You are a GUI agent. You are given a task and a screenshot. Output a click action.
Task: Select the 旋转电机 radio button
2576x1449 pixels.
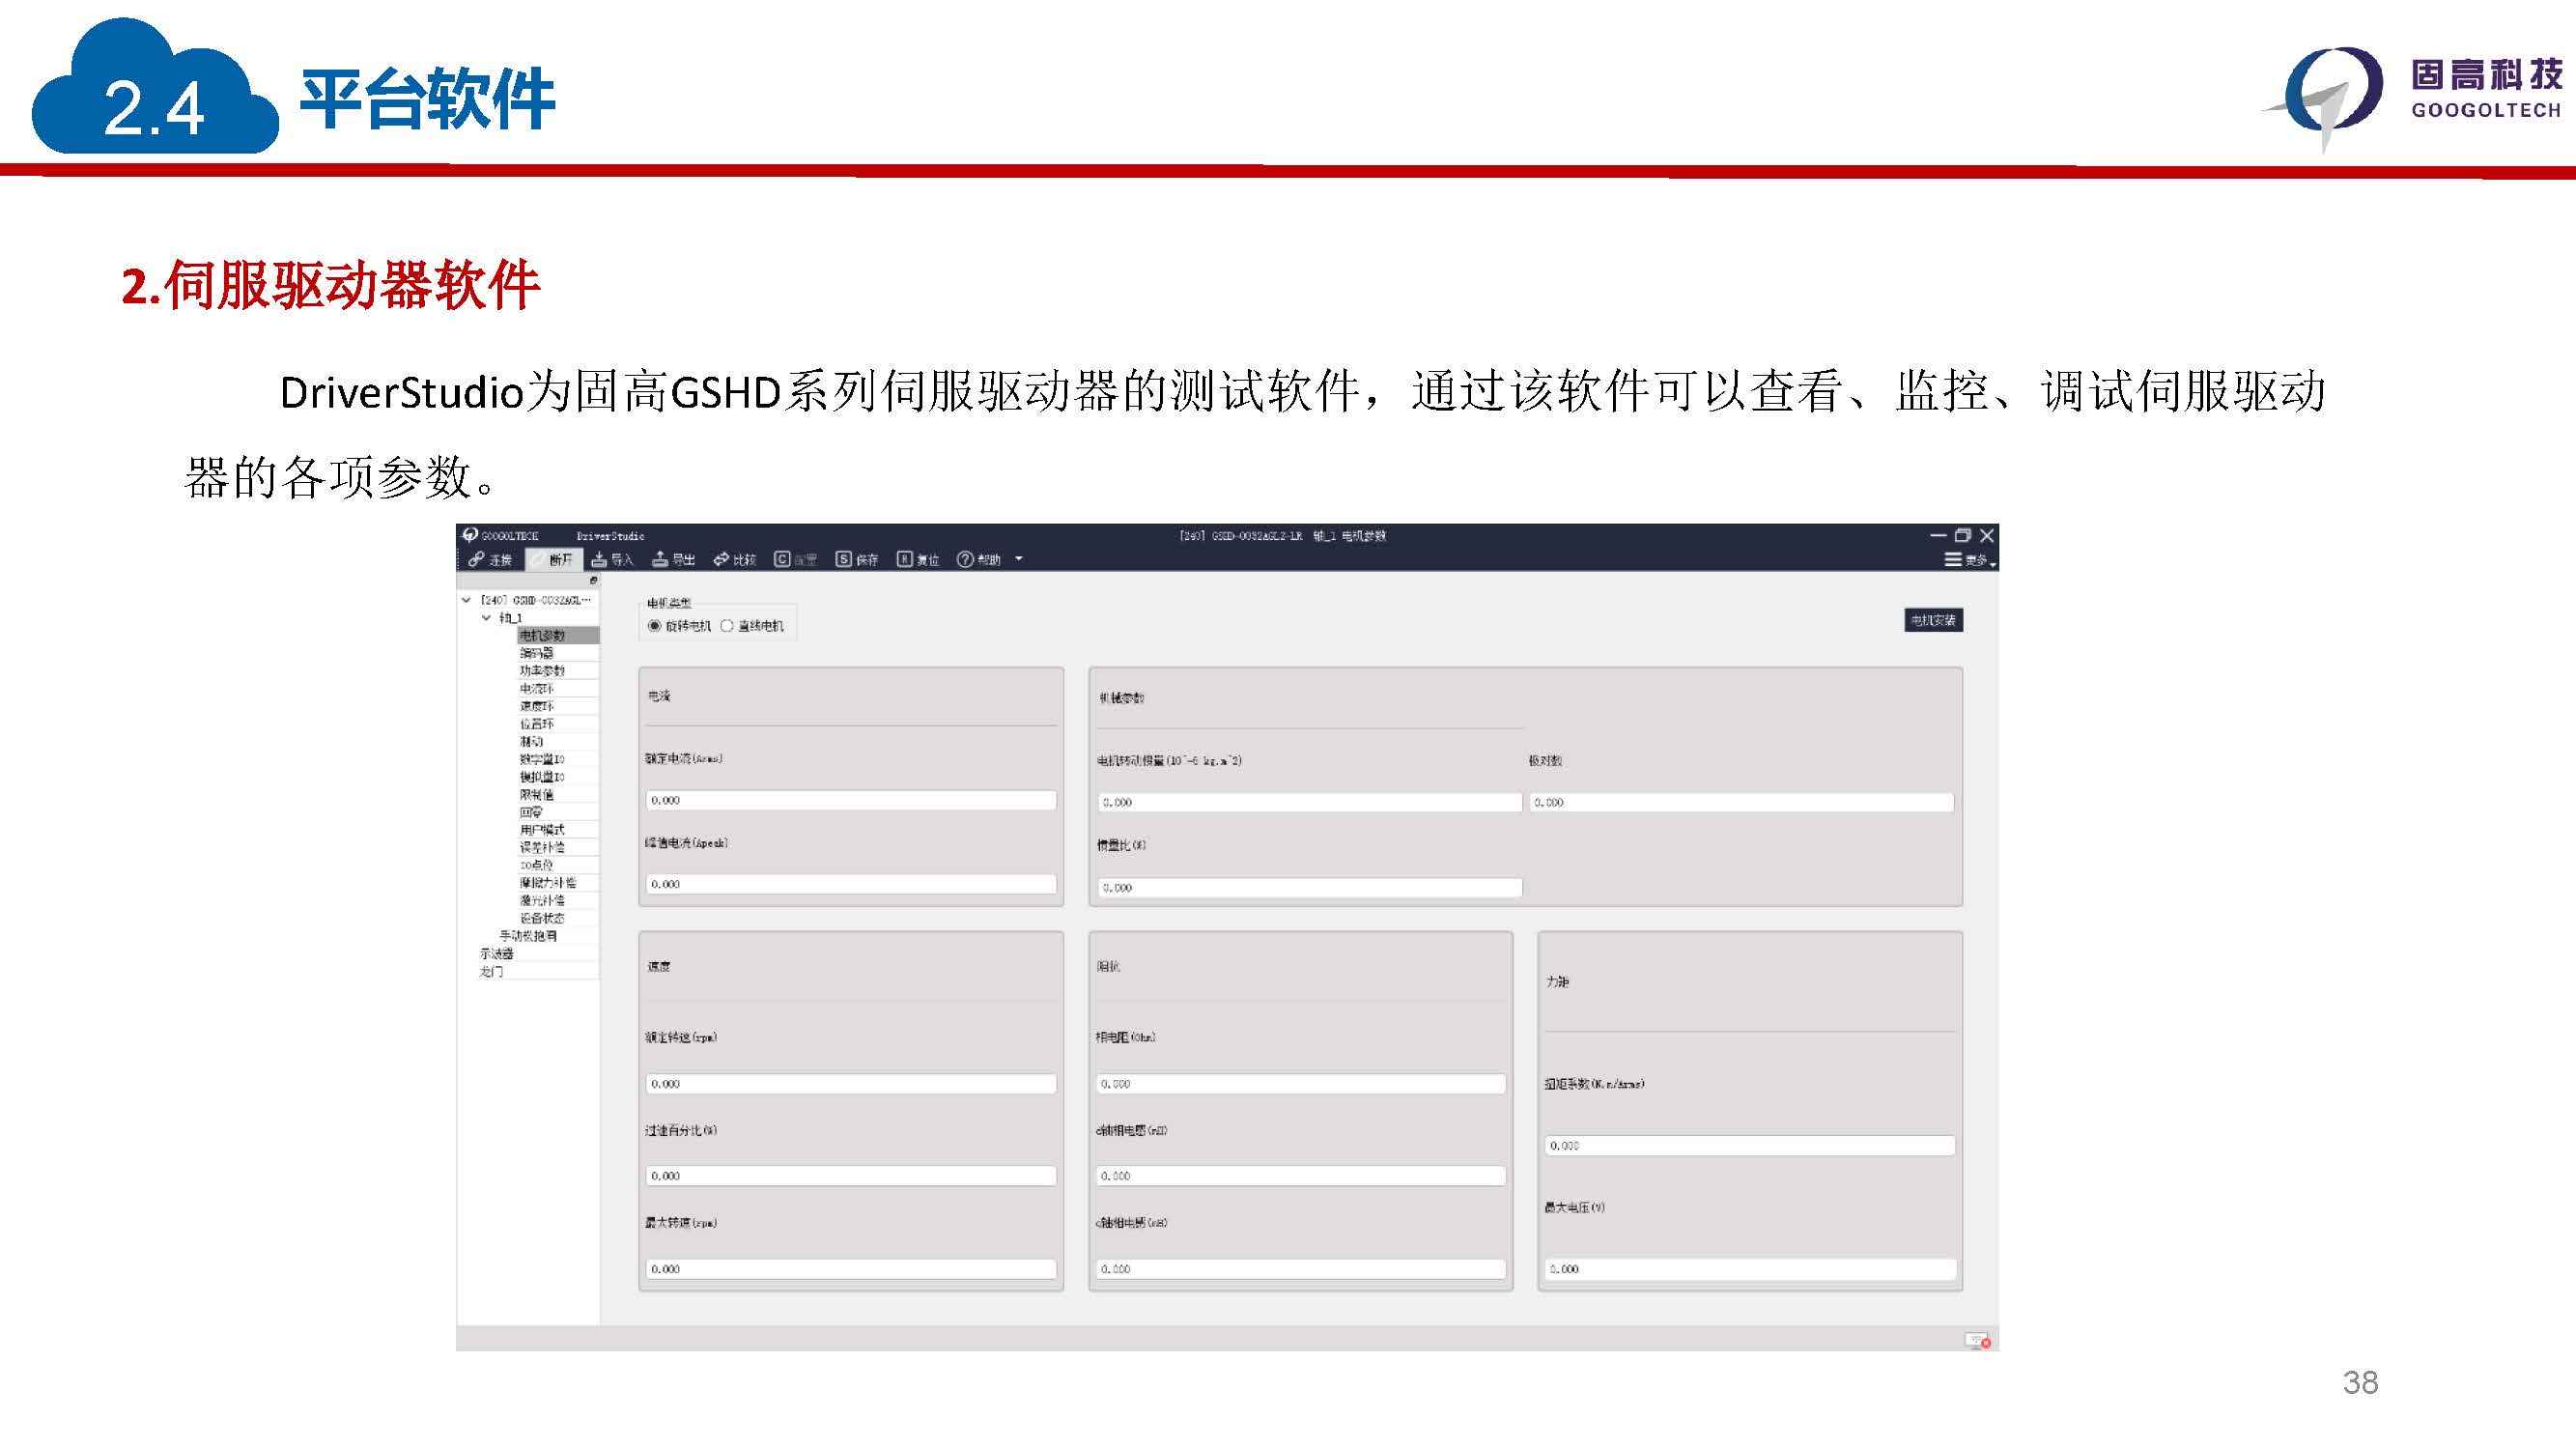pyautogui.click(x=655, y=626)
